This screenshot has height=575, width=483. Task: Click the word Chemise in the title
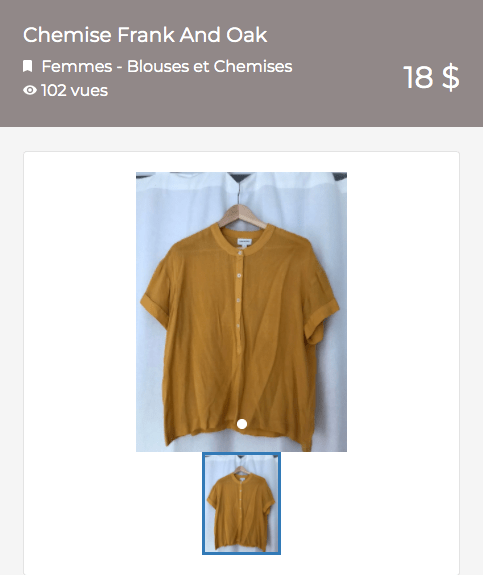67,35
